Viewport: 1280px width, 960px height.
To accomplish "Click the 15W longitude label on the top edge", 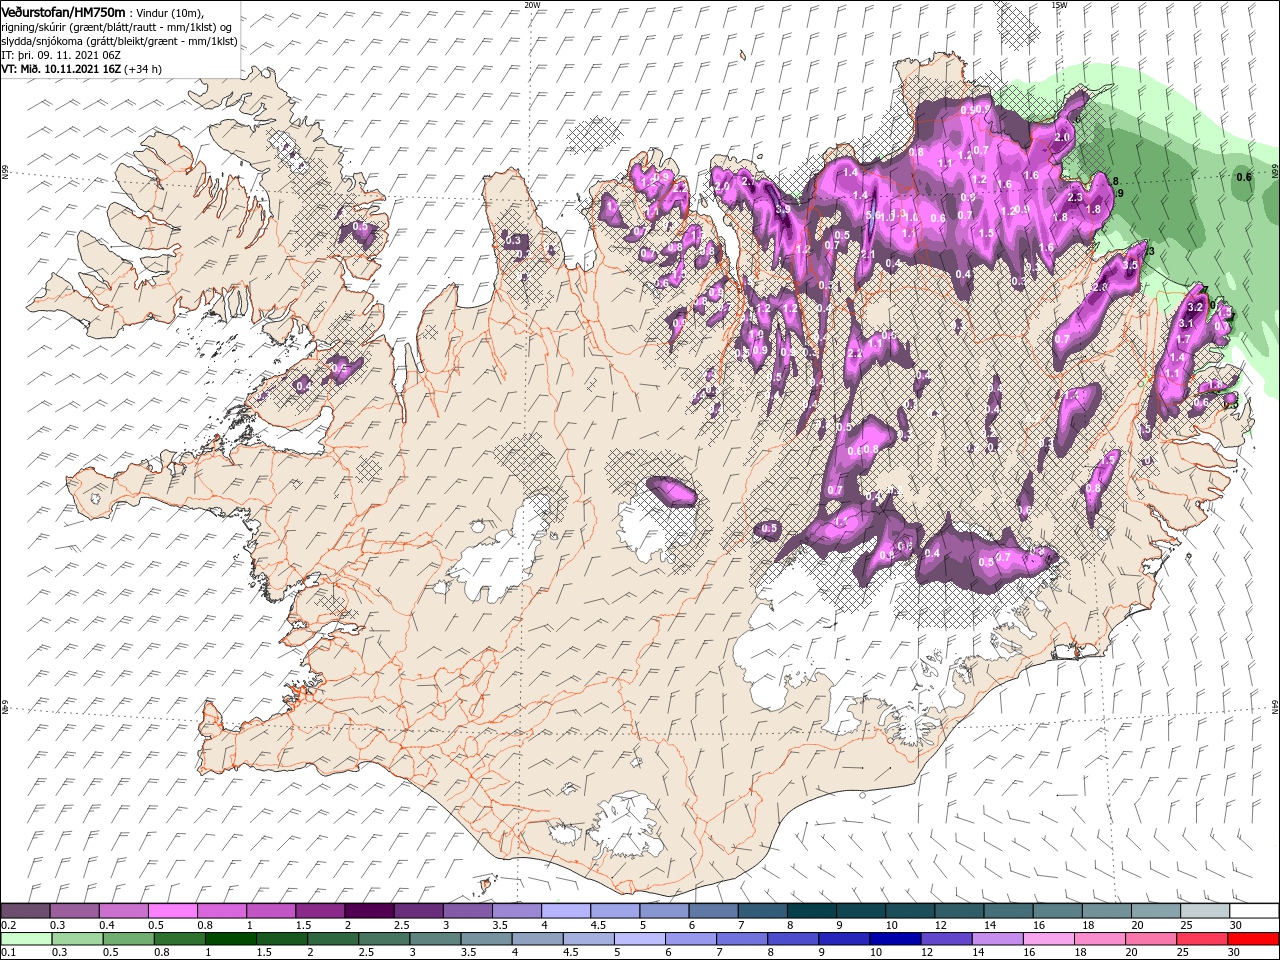I will coord(1059,4).
